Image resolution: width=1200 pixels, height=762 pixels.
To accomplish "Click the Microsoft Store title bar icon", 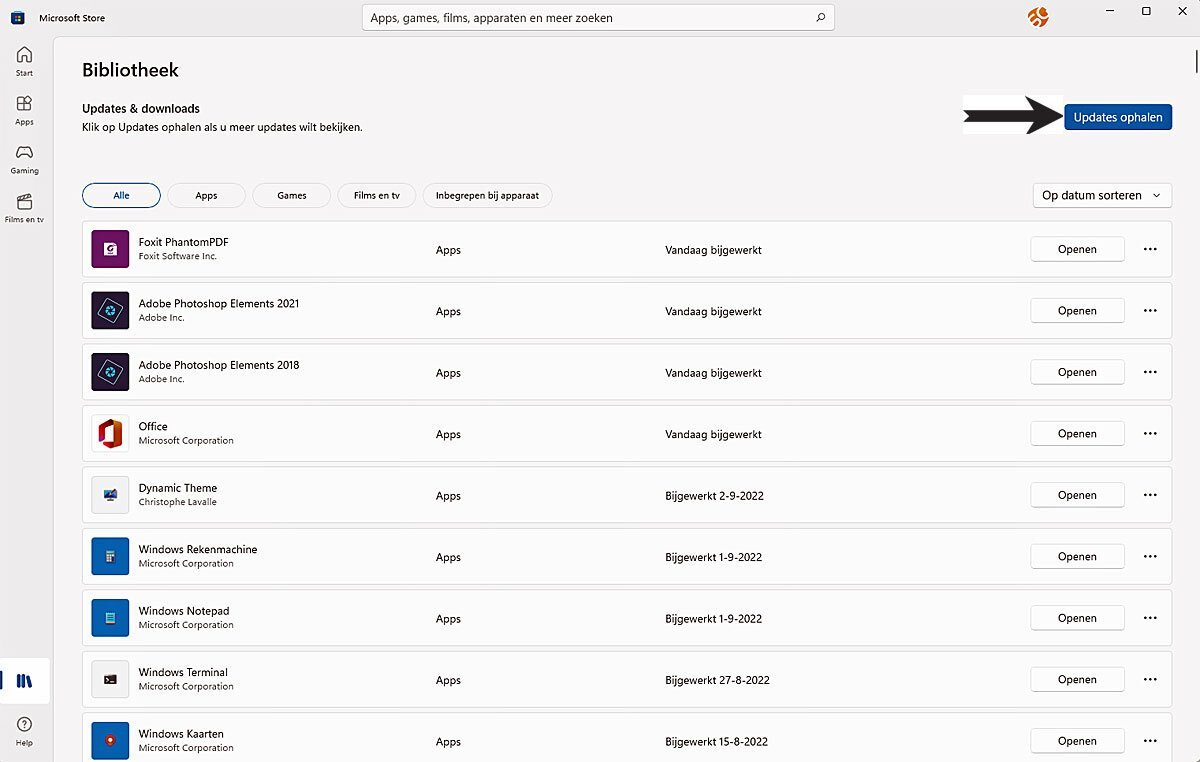I will (18, 18).
